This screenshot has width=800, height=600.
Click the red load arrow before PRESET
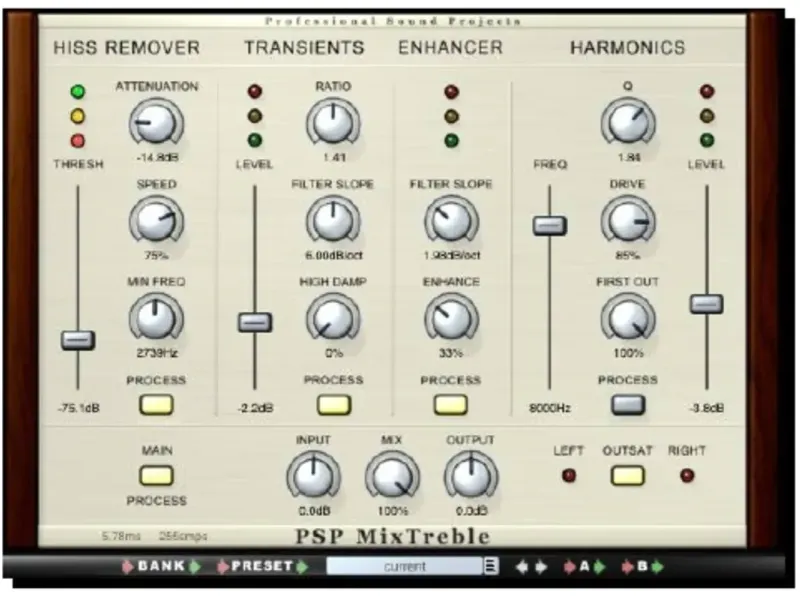point(222,566)
